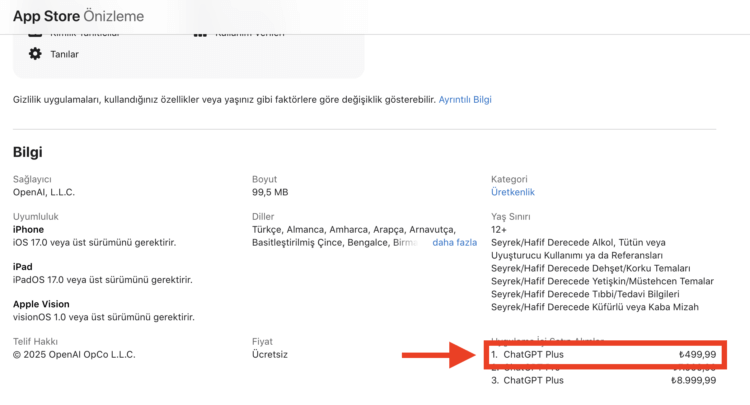Image resolution: width=750 pixels, height=405 pixels.
Task: Select the ChatGPT Plus ₺499,99 row
Action: pos(603,354)
